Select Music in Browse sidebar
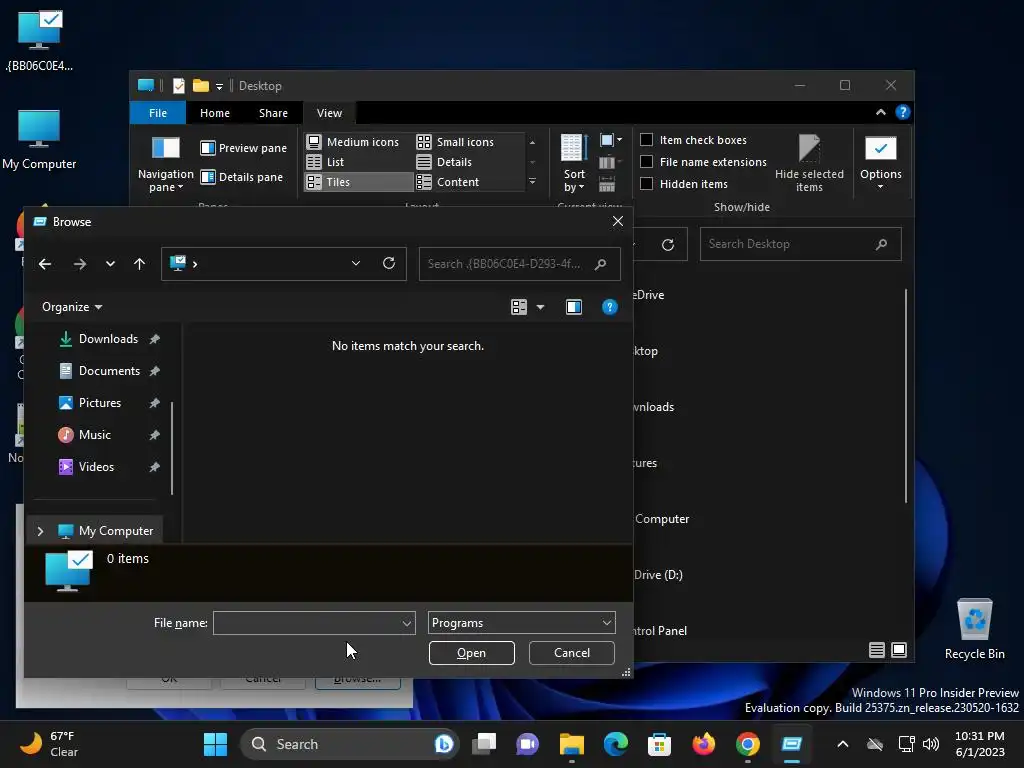 (94, 435)
